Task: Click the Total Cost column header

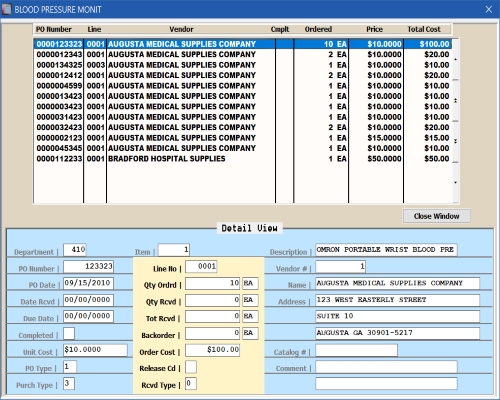Action: click(424, 29)
